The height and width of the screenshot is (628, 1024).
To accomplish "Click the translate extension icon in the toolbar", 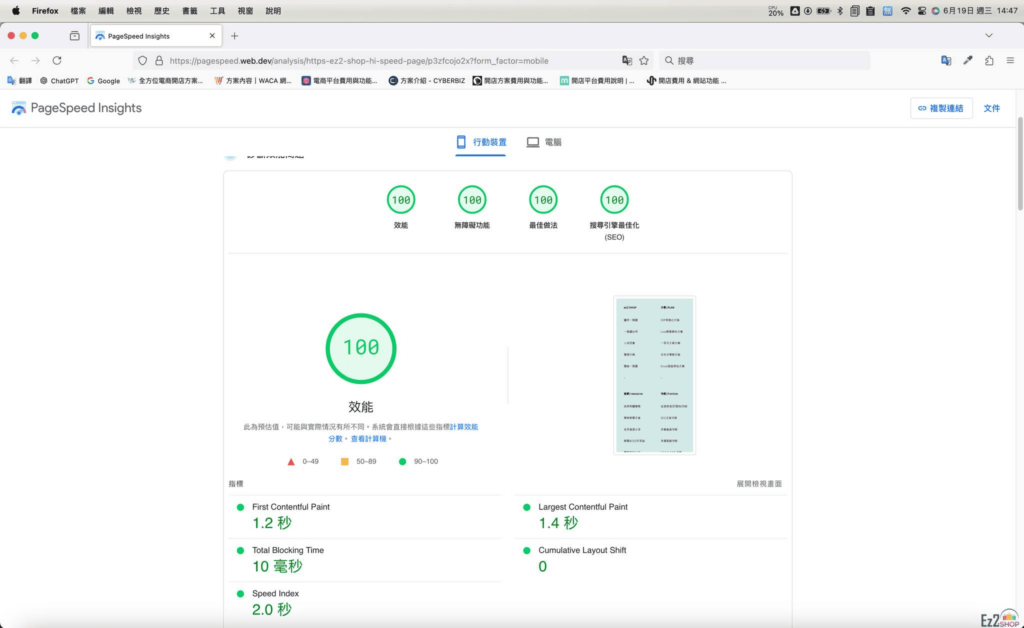I will pyautogui.click(x=946, y=61).
